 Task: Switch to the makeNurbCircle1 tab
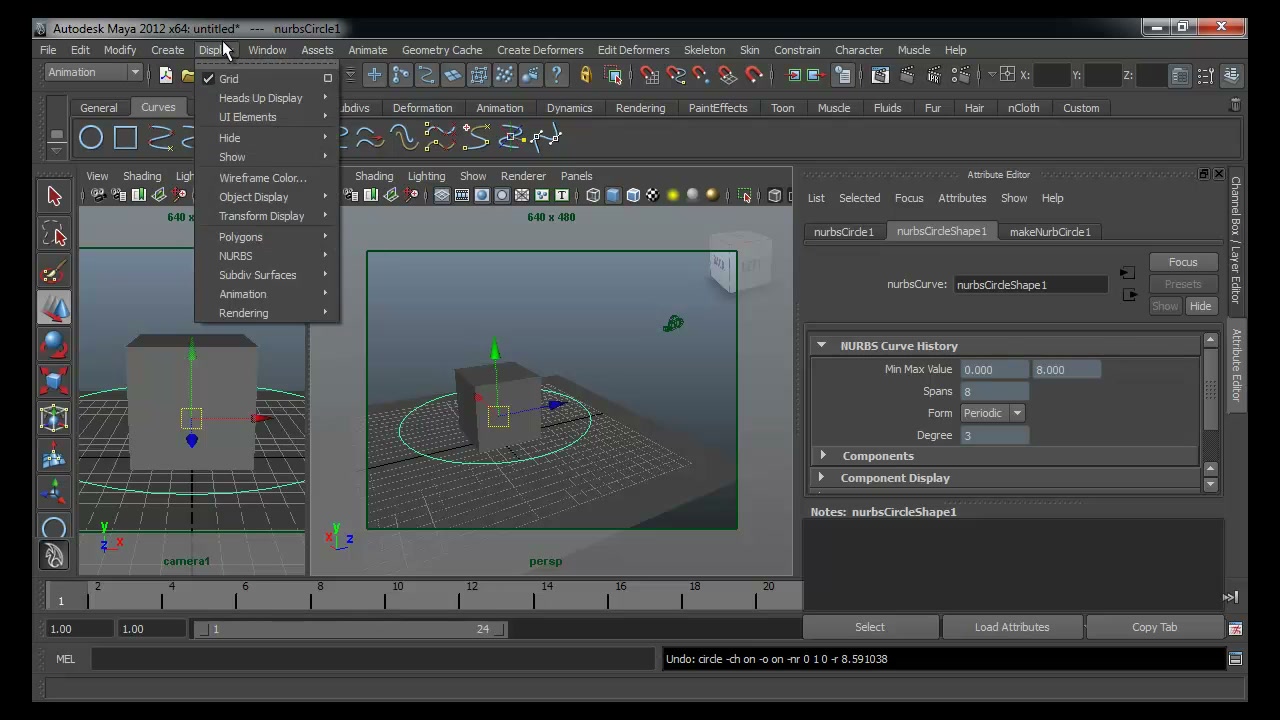[x=1049, y=232]
